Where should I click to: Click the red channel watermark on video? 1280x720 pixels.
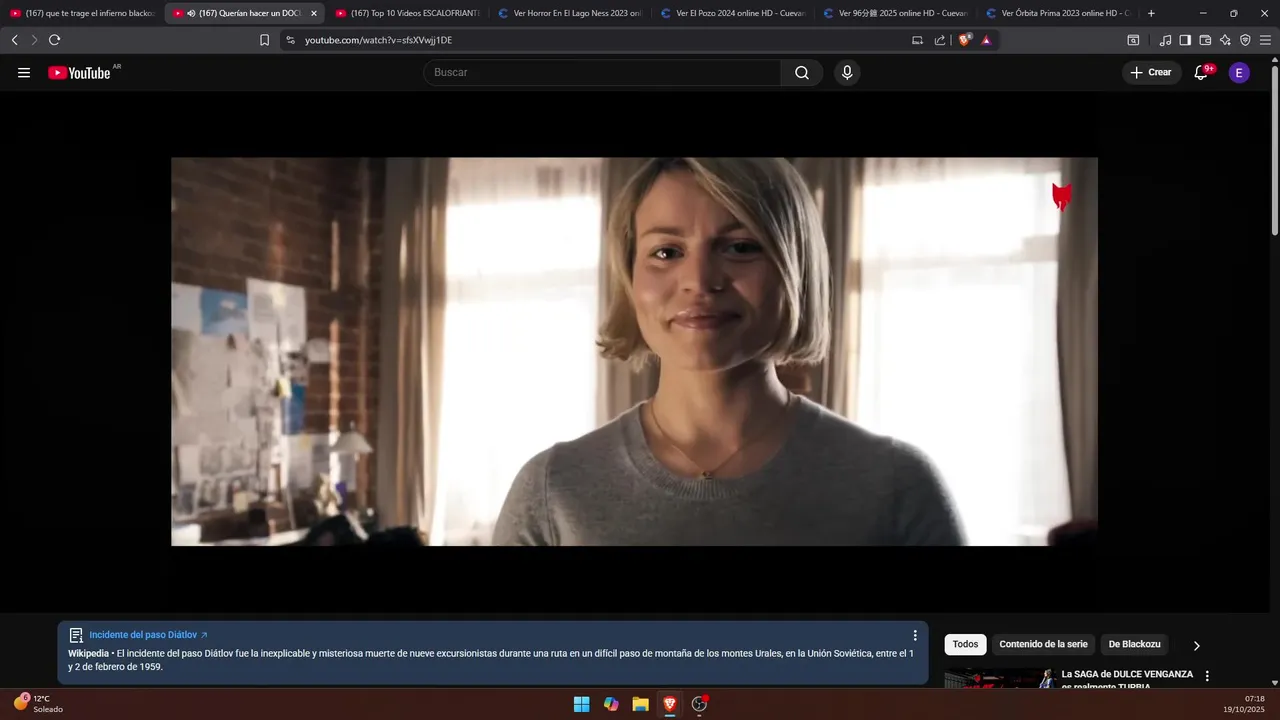[x=1062, y=197]
